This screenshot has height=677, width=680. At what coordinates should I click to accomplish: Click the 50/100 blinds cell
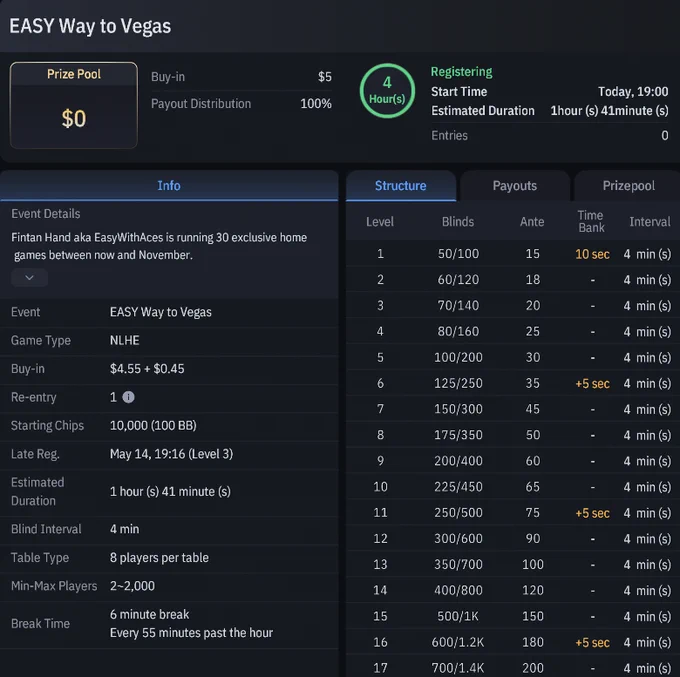[x=458, y=253]
